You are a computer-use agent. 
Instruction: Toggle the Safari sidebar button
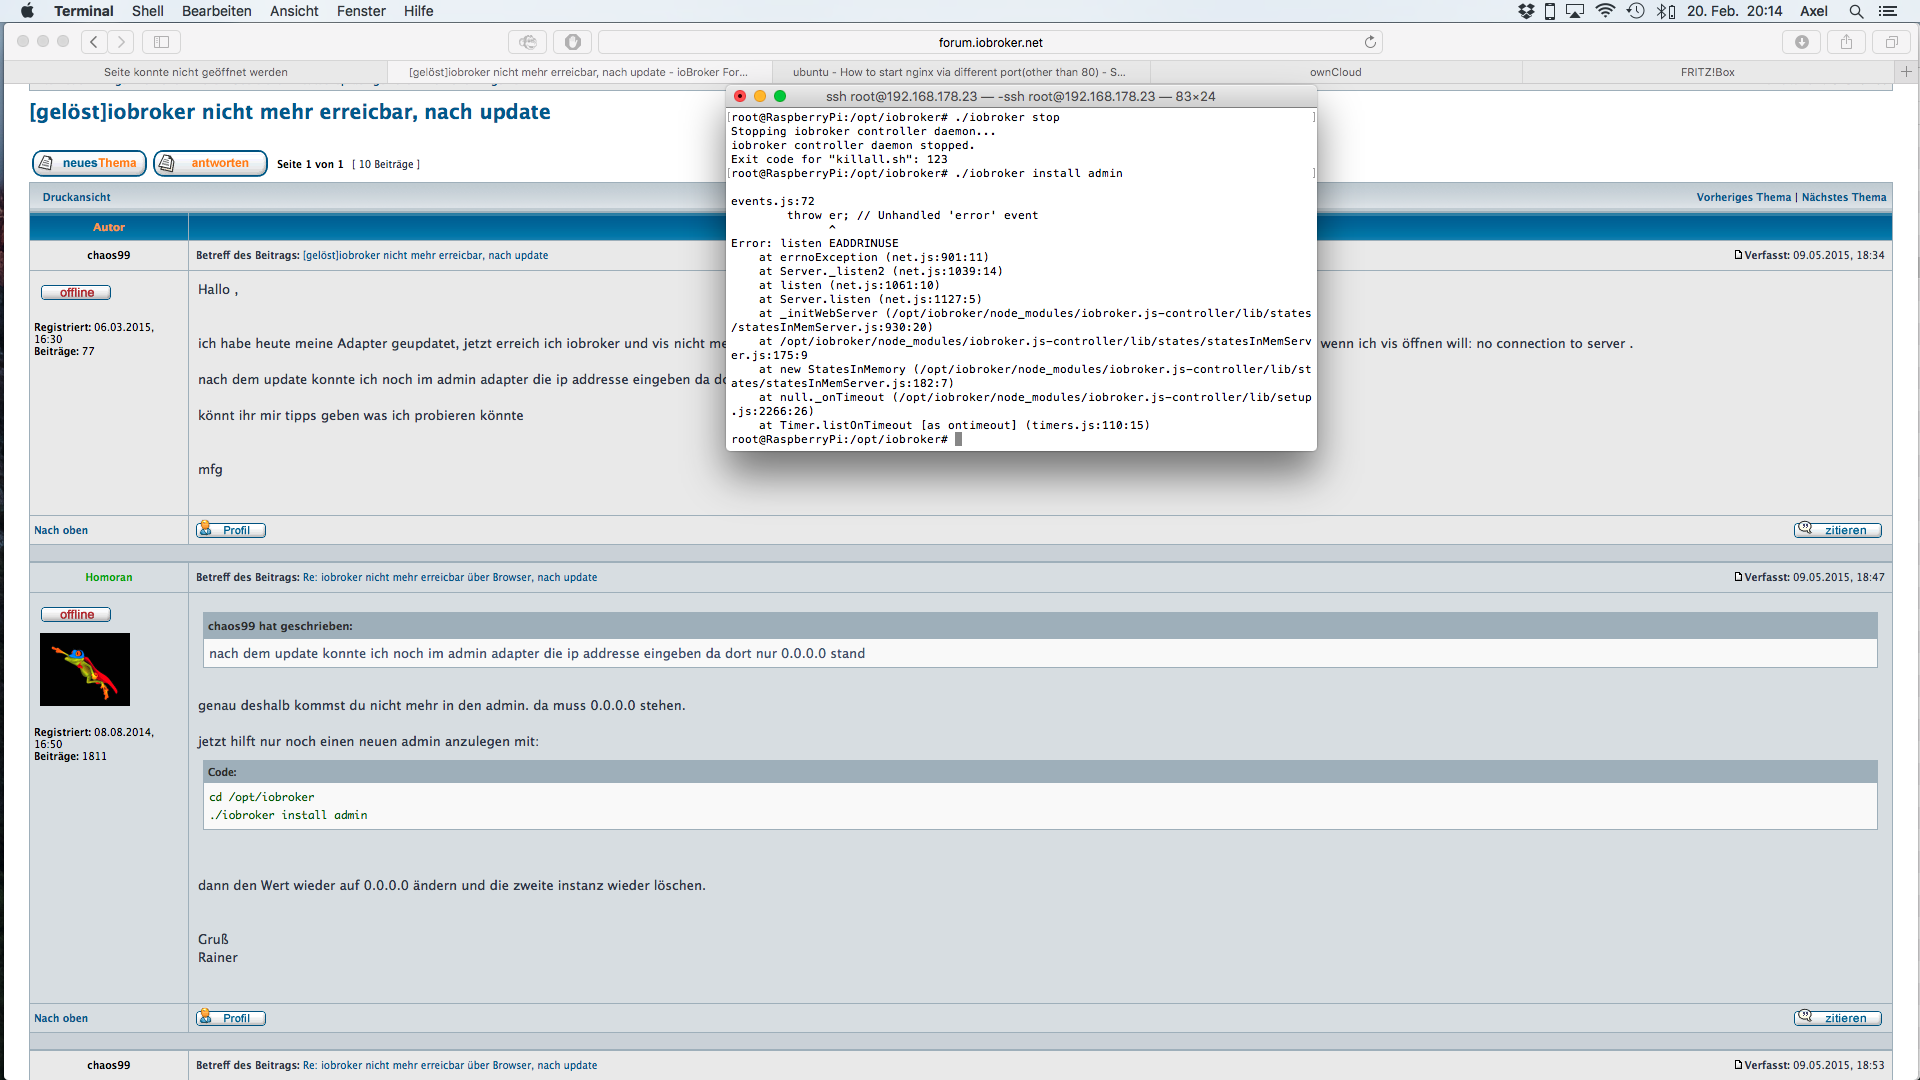161,42
